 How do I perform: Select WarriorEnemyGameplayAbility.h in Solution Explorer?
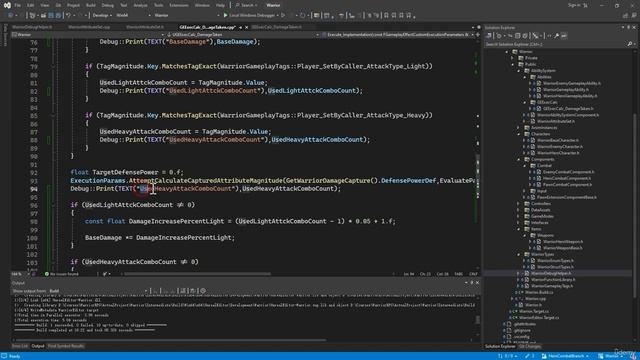[571, 83]
